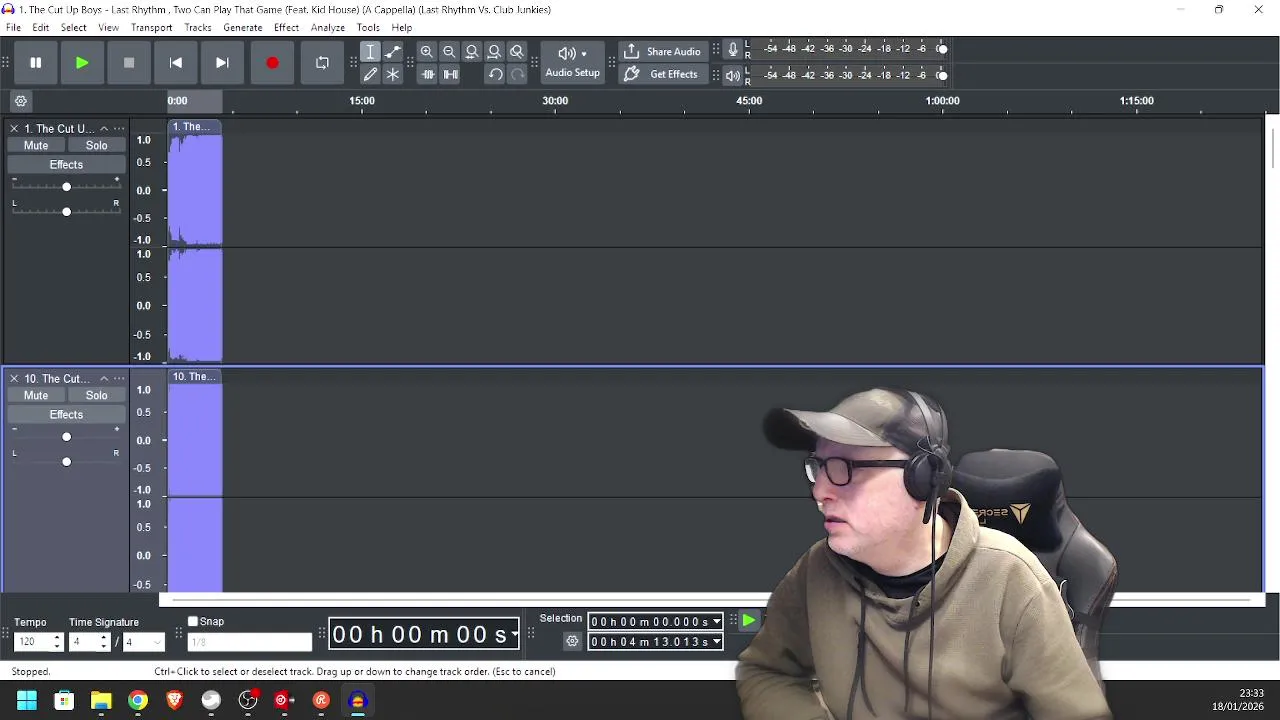
Task: Open the Generate menu
Action: [x=243, y=28]
